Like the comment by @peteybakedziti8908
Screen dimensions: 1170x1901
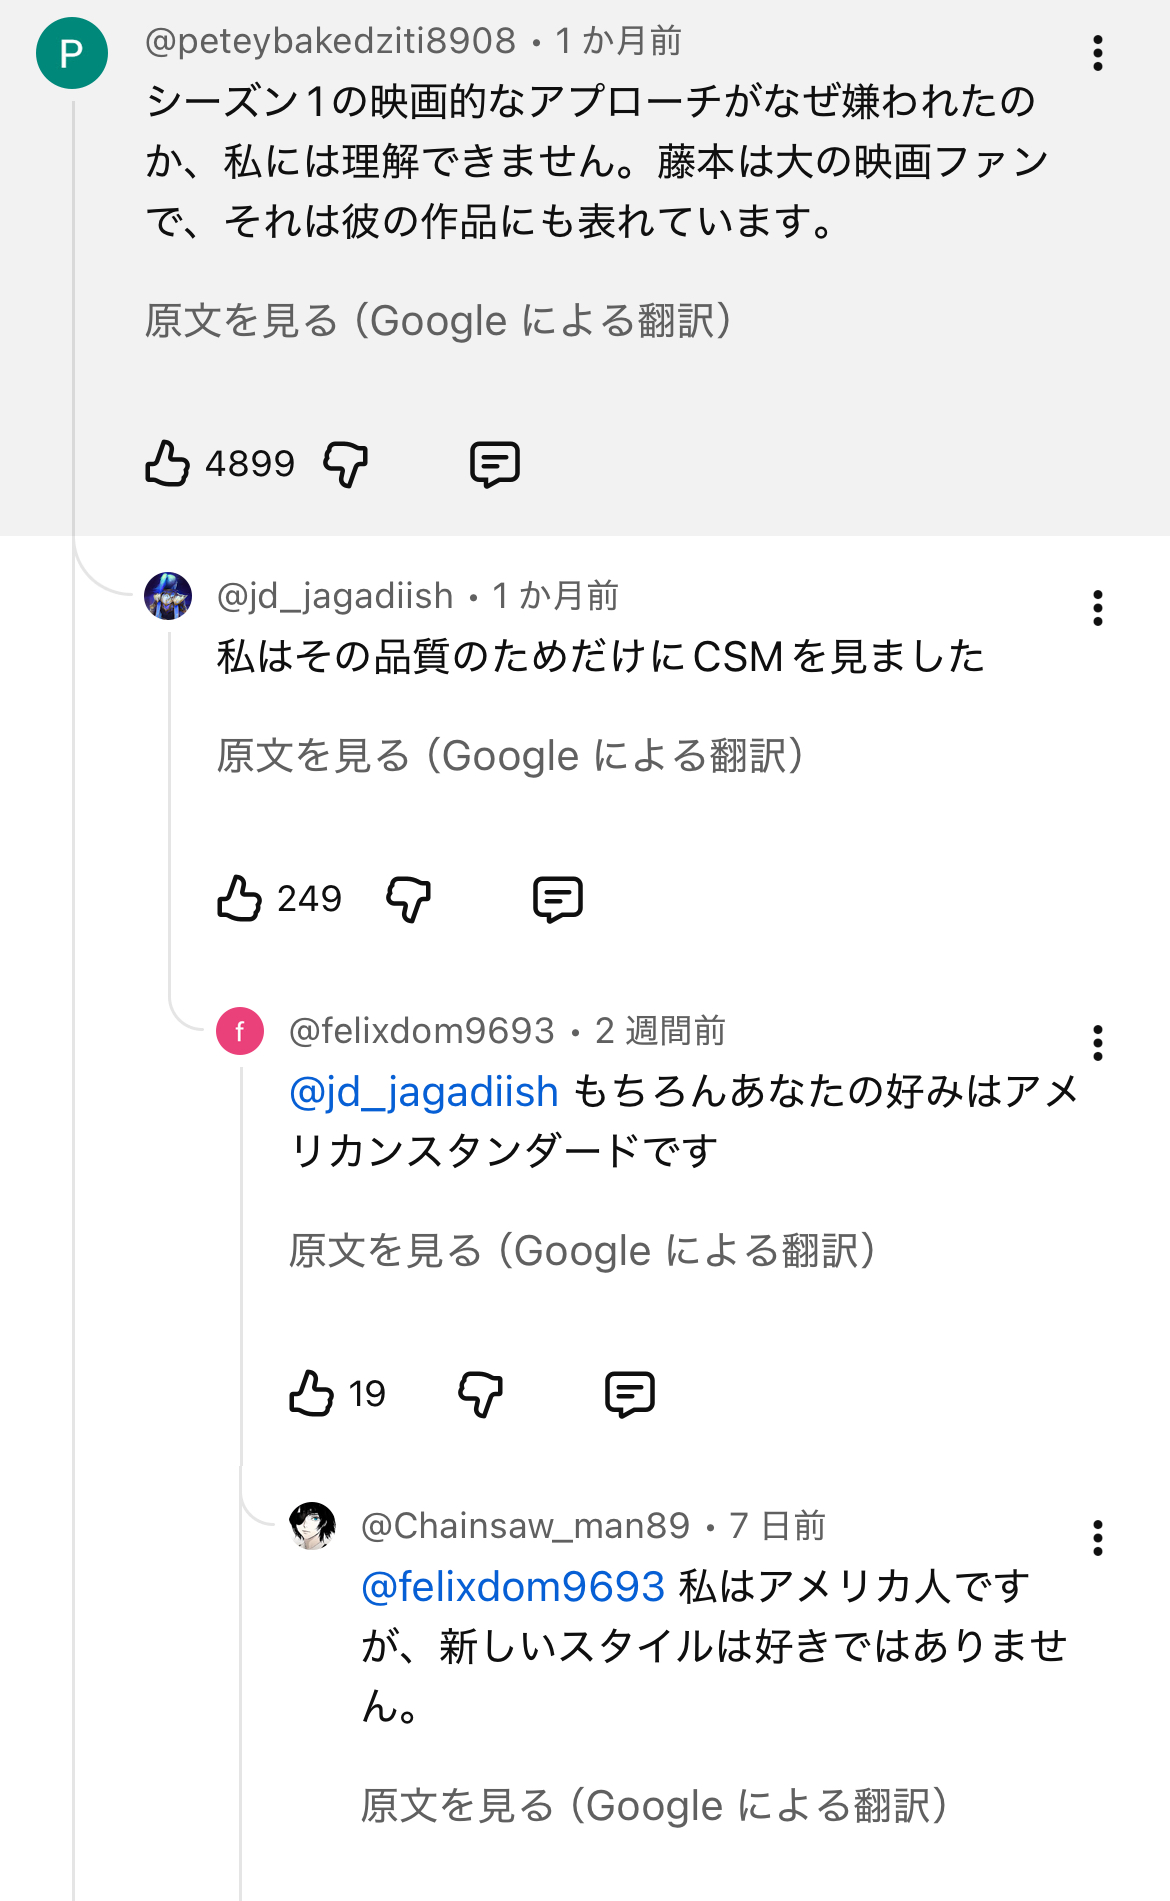[x=168, y=464]
